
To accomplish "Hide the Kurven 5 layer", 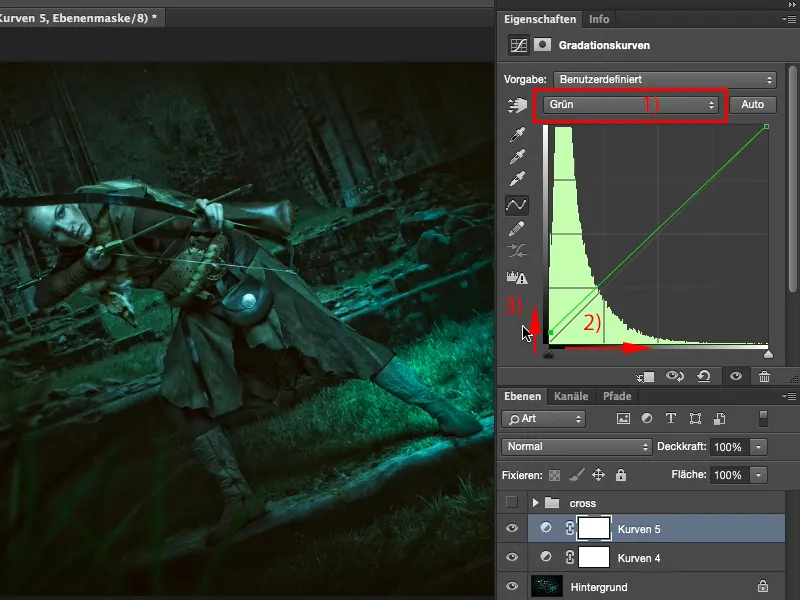I will [512, 528].
